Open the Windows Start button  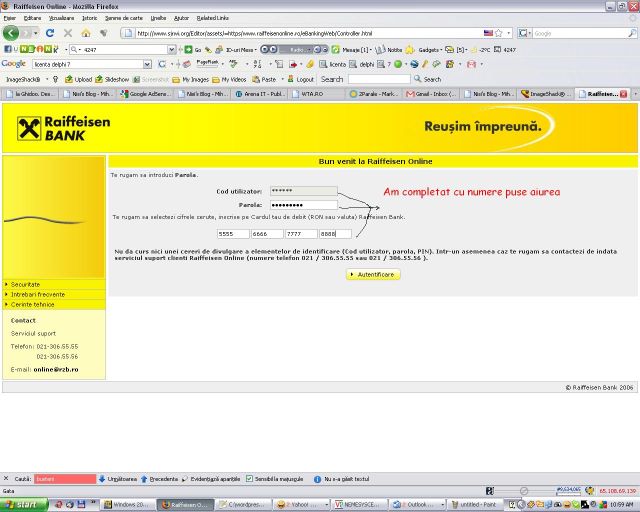24,505
